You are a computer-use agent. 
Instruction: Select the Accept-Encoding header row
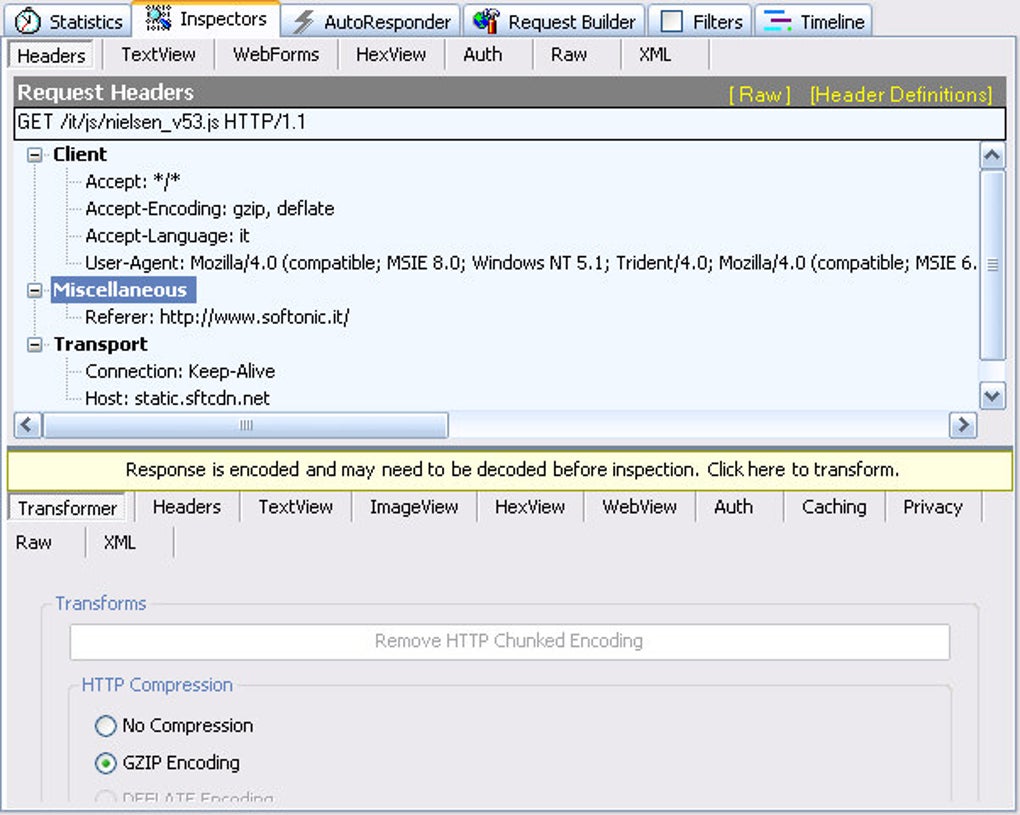209,209
